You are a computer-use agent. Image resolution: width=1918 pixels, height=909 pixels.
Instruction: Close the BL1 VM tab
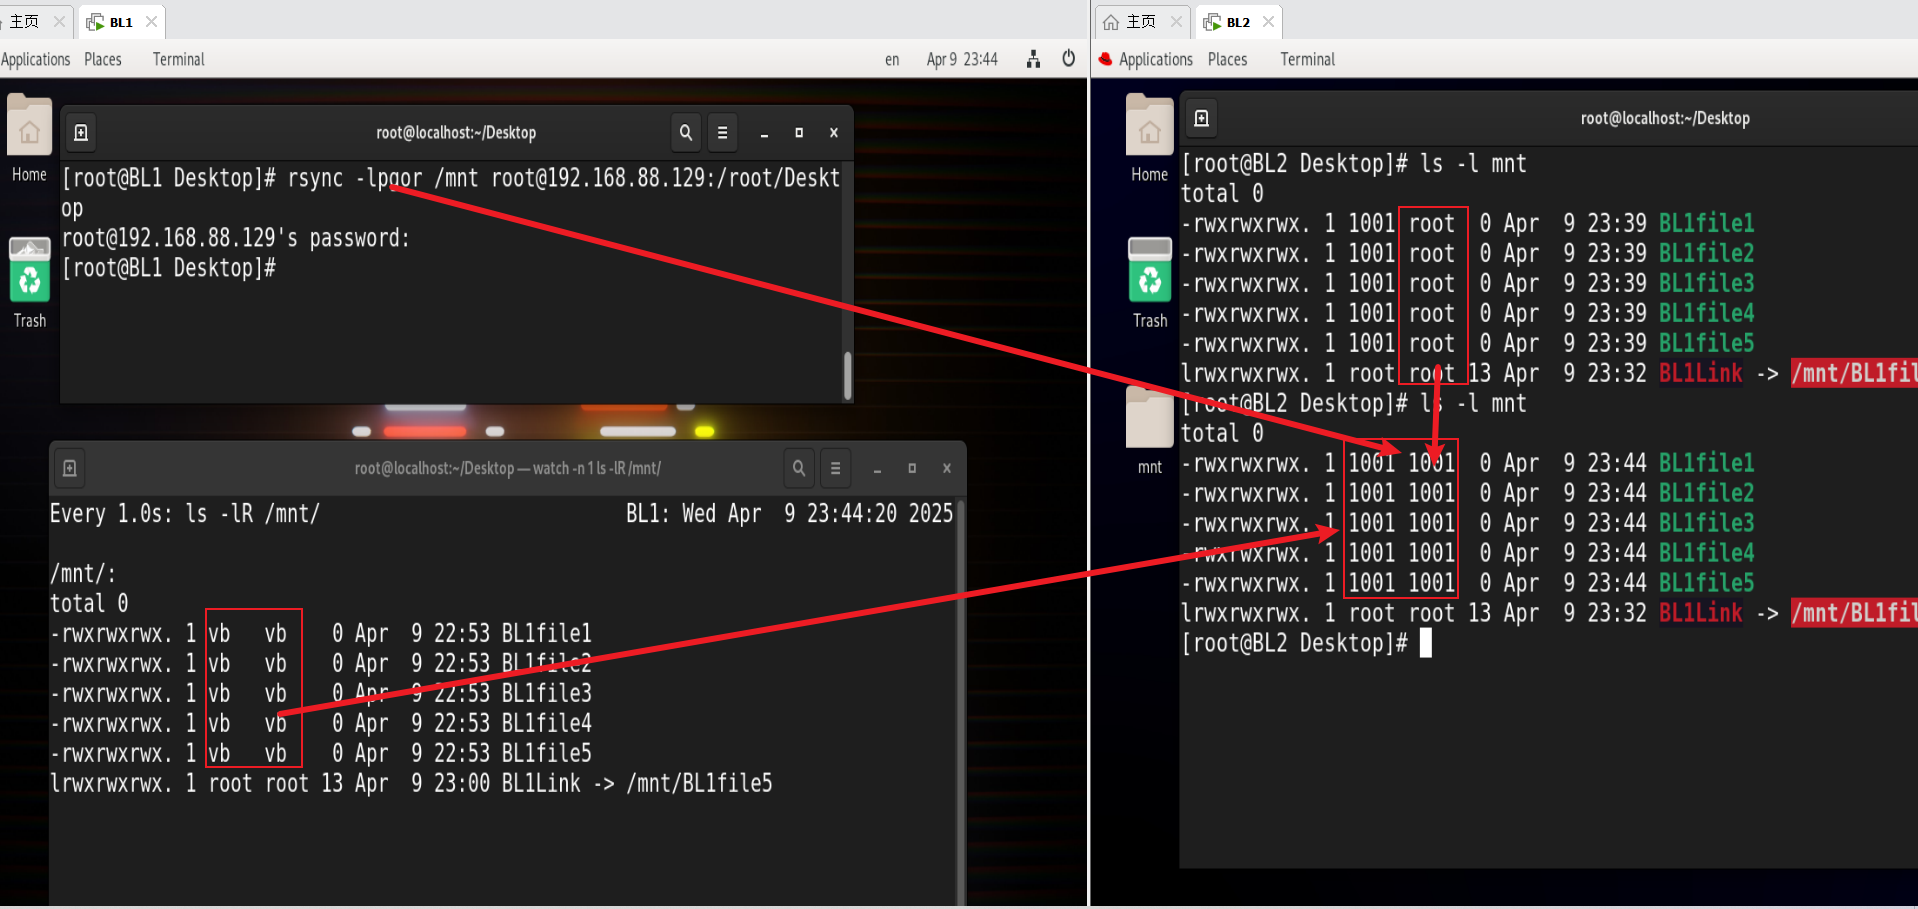(x=151, y=21)
